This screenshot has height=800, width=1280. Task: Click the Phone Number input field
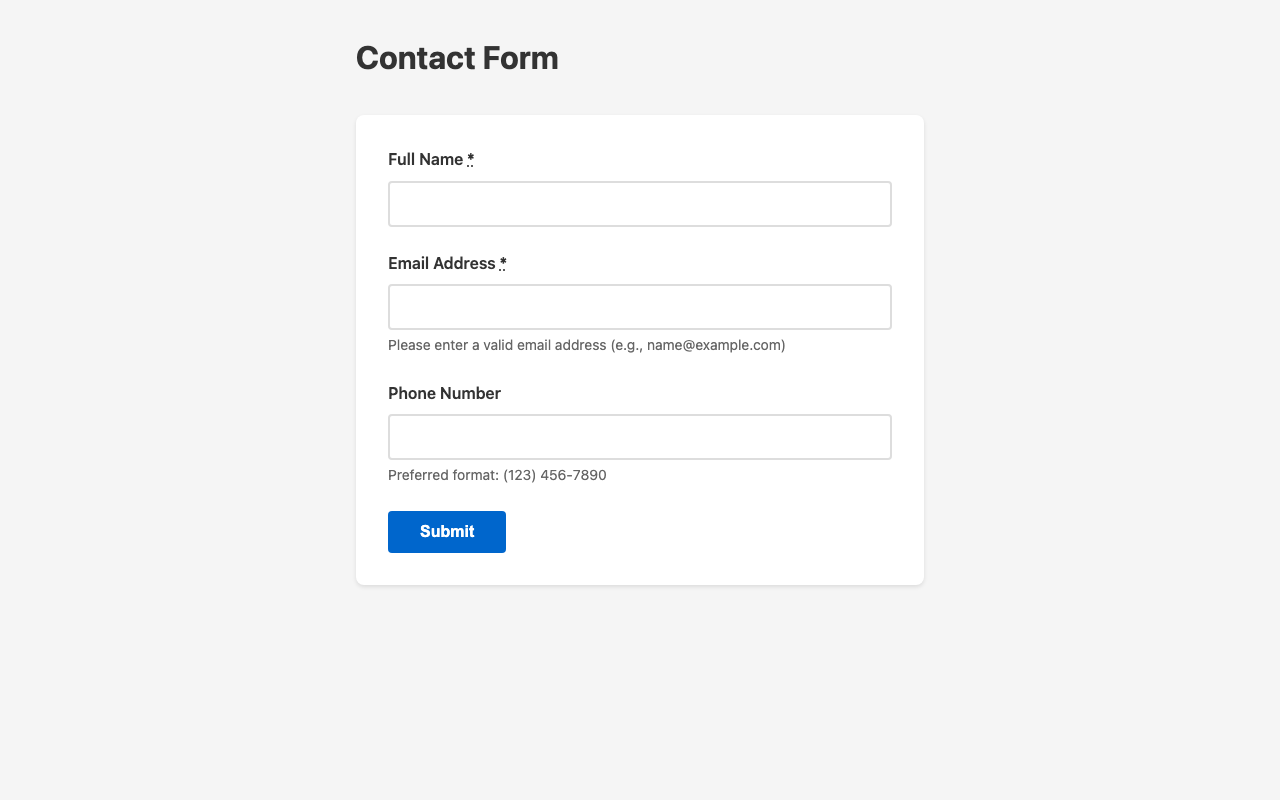click(639, 436)
